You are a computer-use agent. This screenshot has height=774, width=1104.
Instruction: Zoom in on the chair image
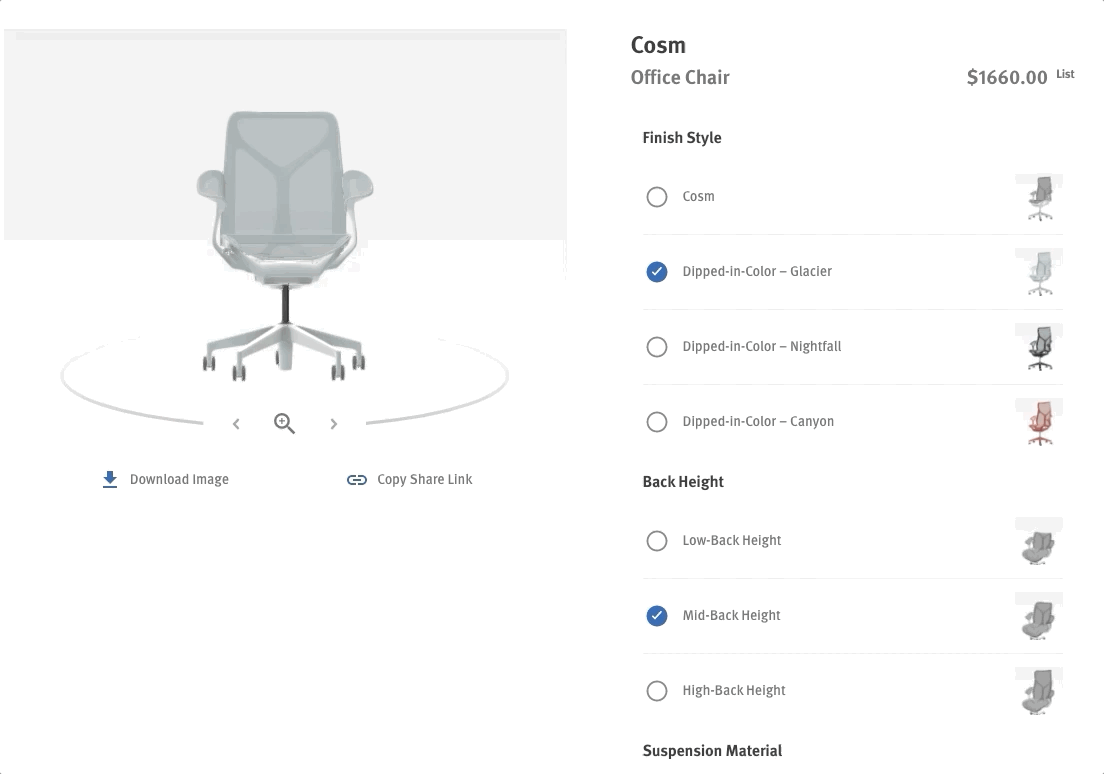285,424
